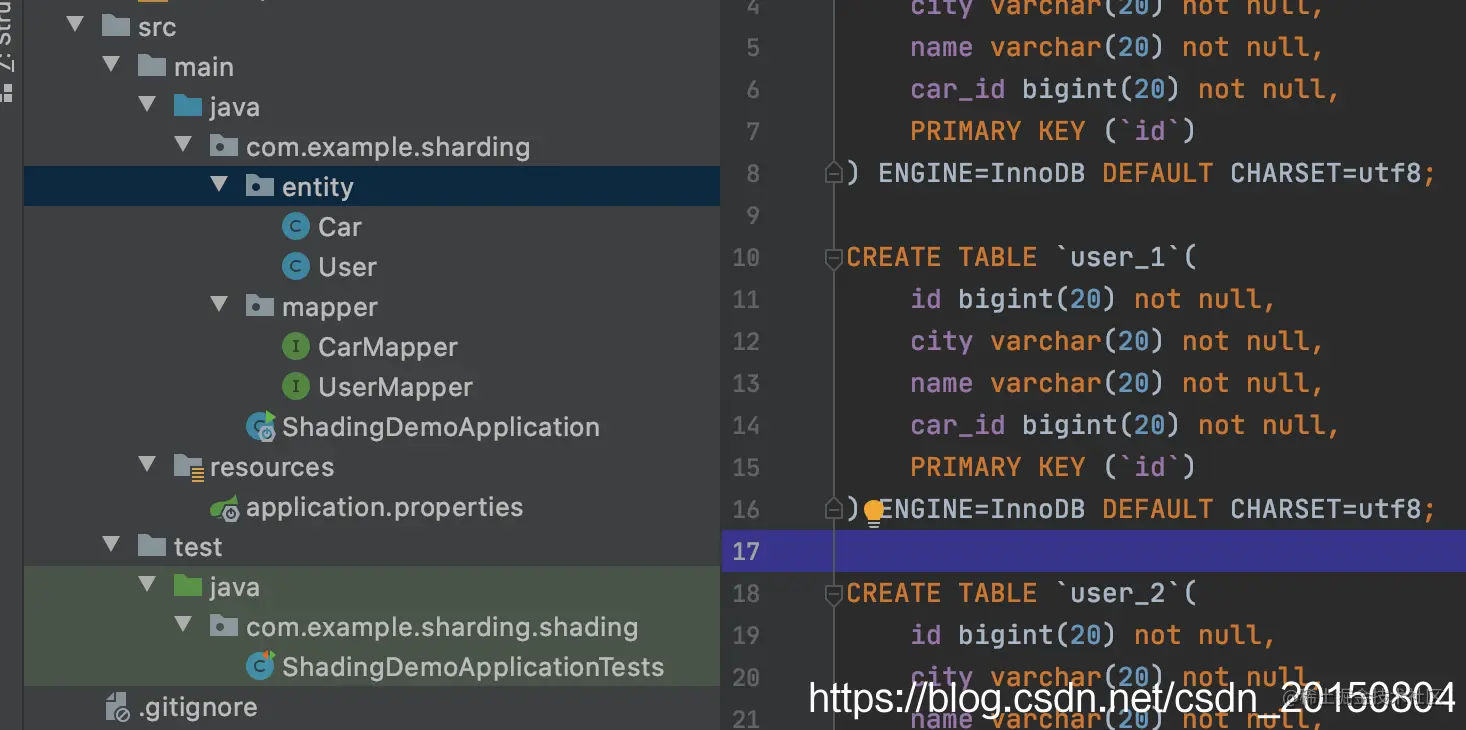
Task: Click the .gitignore file icon
Action: (x=117, y=707)
